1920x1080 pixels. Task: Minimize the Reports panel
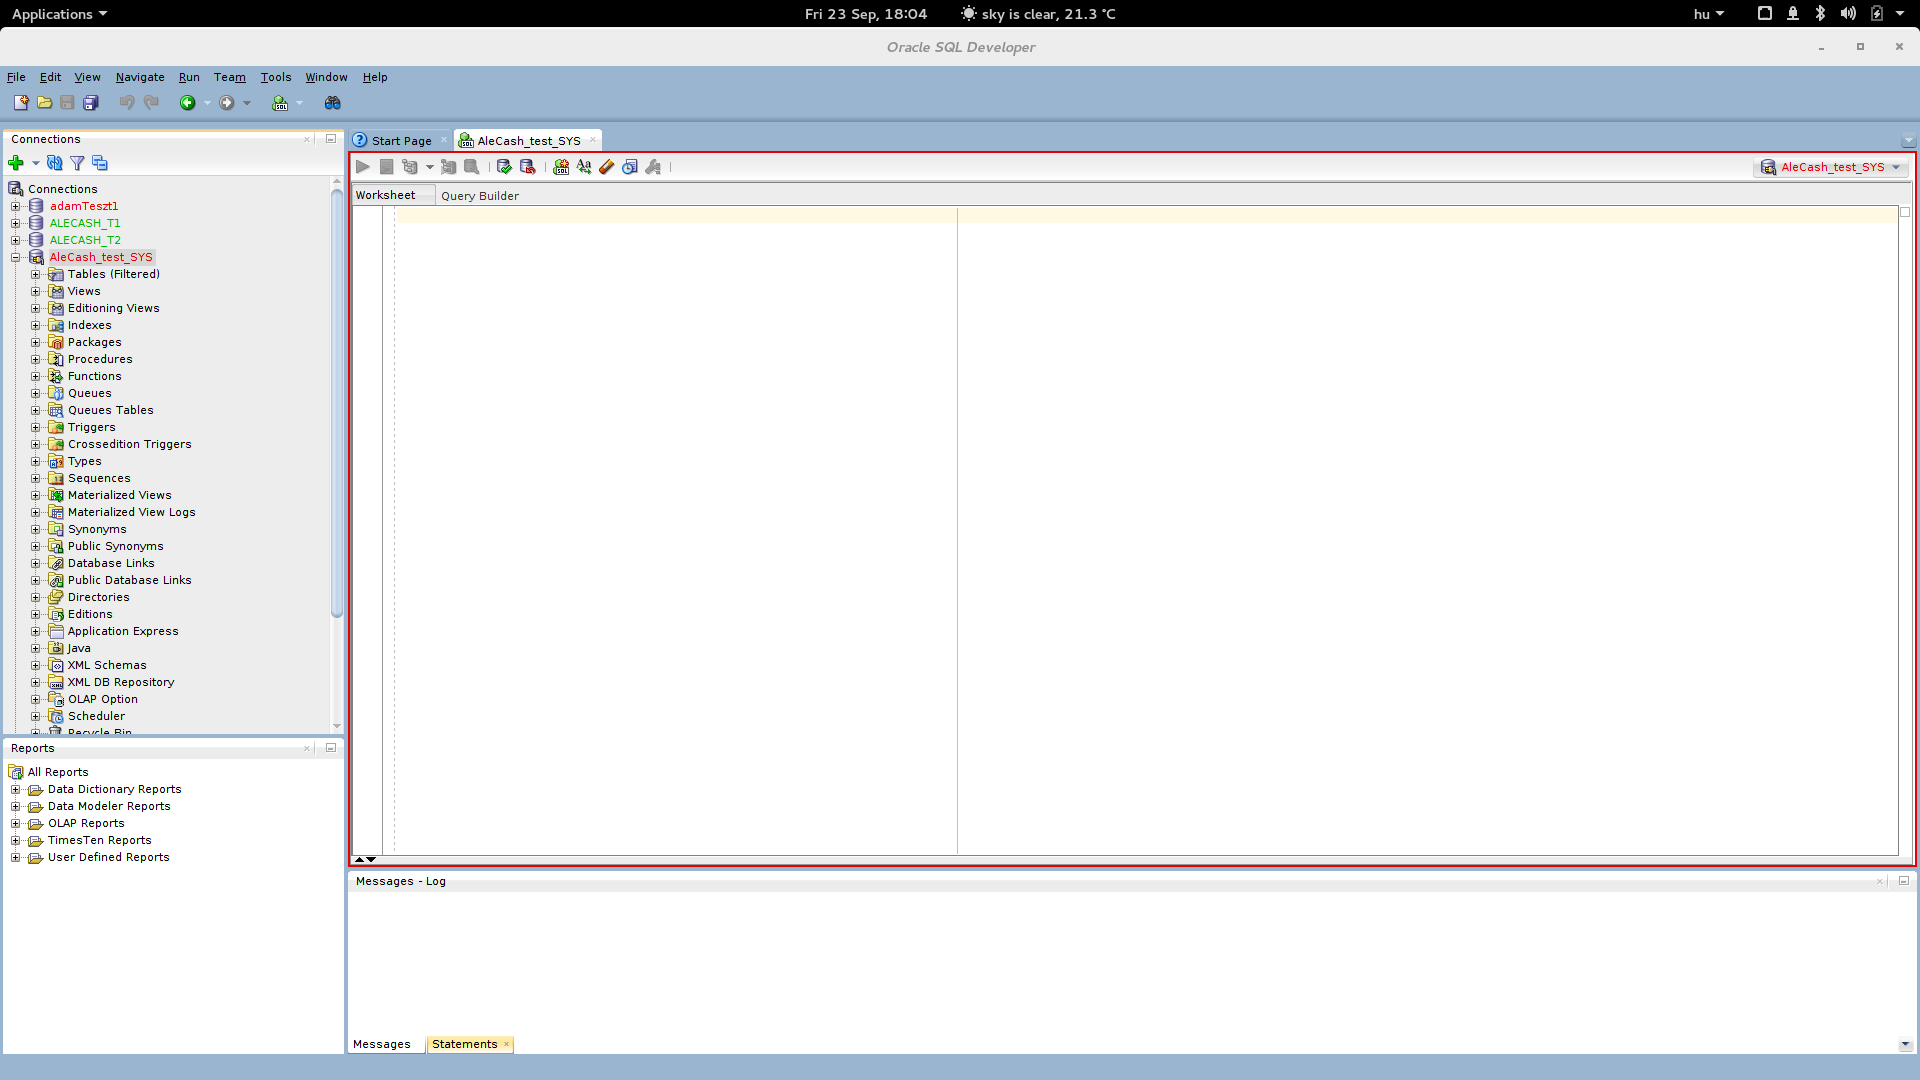pyautogui.click(x=331, y=748)
